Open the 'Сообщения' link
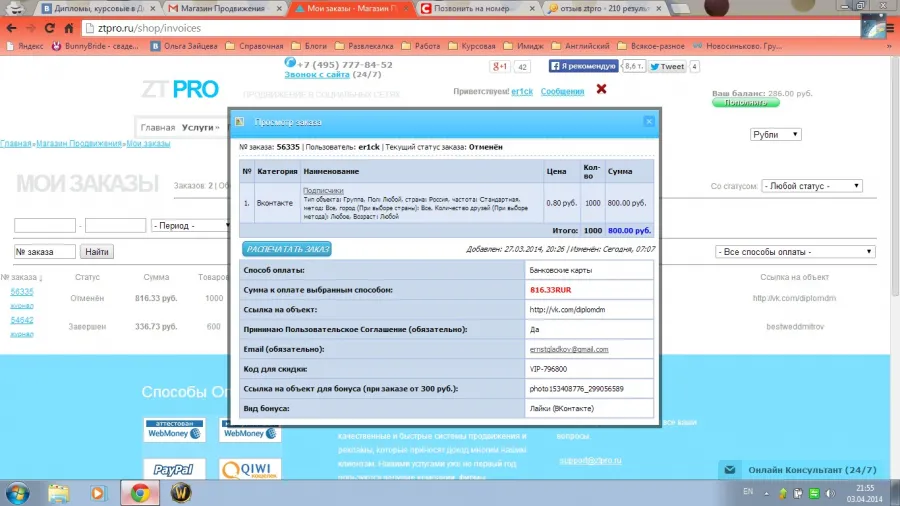900x506 pixels. click(x=562, y=92)
